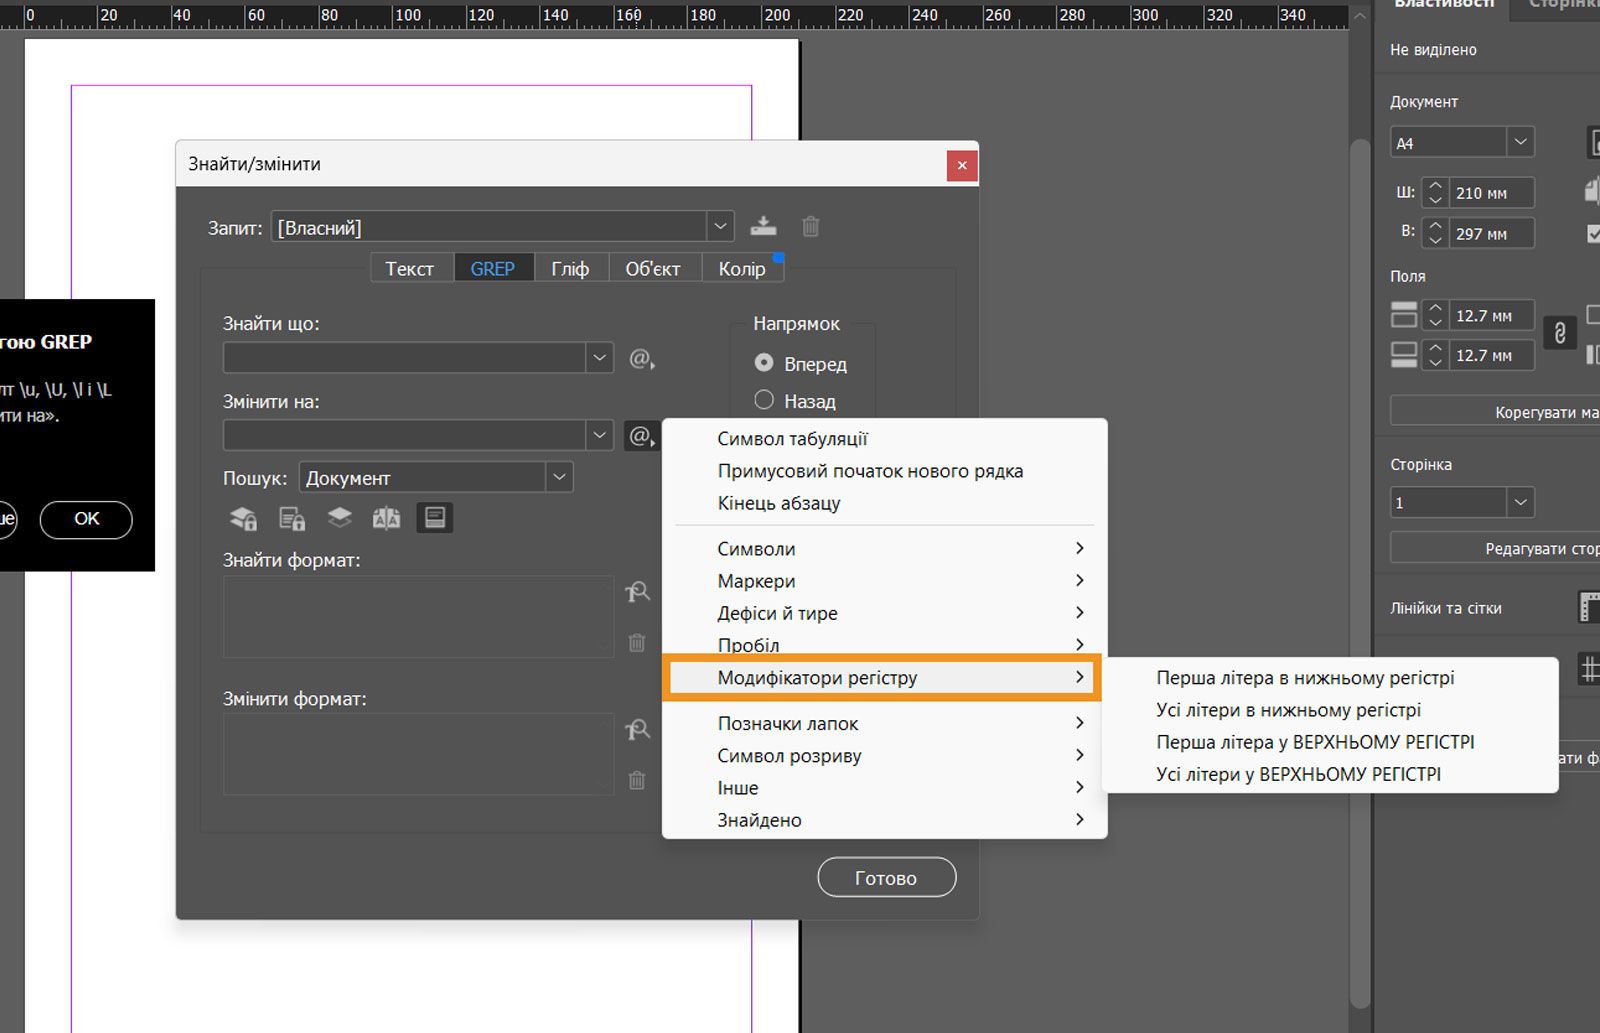Open the A4 page size dropdown
The height and width of the screenshot is (1033, 1600).
[x=1520, y=142]
